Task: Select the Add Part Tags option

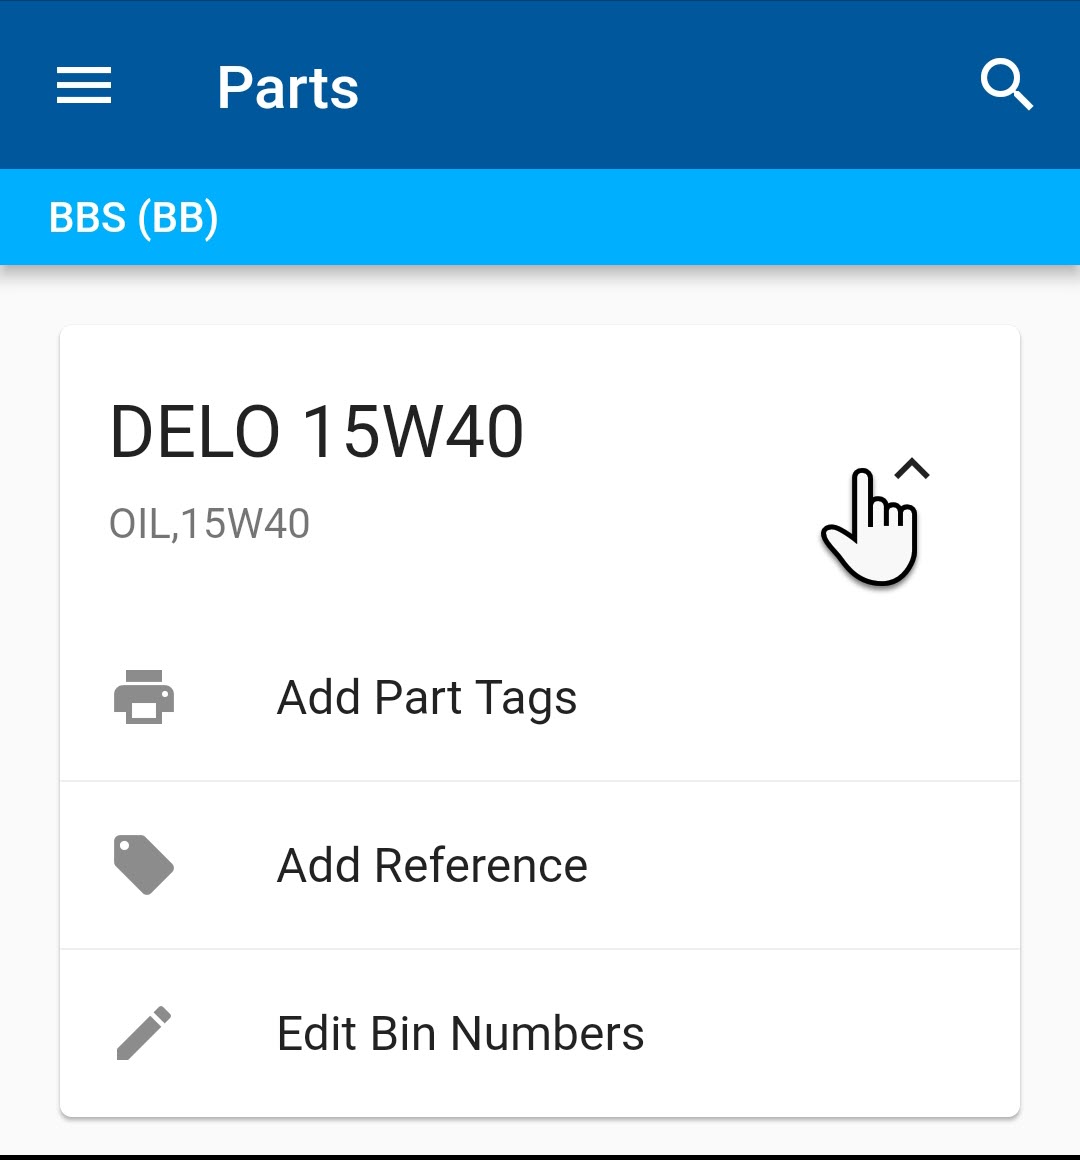Action: (x=426, y=698)
